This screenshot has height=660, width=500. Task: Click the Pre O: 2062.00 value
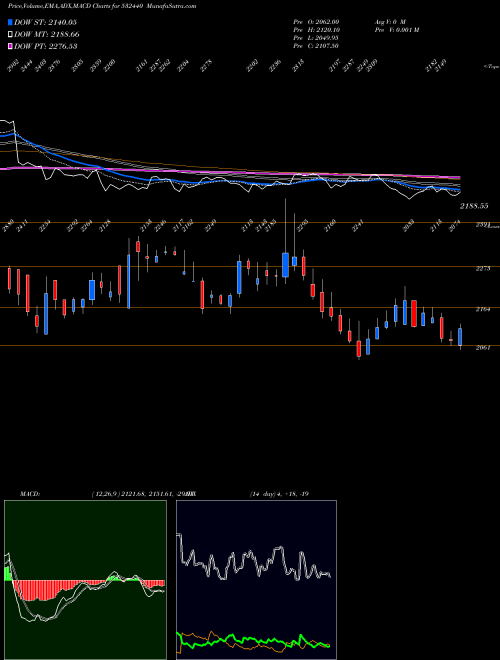[x=316, y=21]
